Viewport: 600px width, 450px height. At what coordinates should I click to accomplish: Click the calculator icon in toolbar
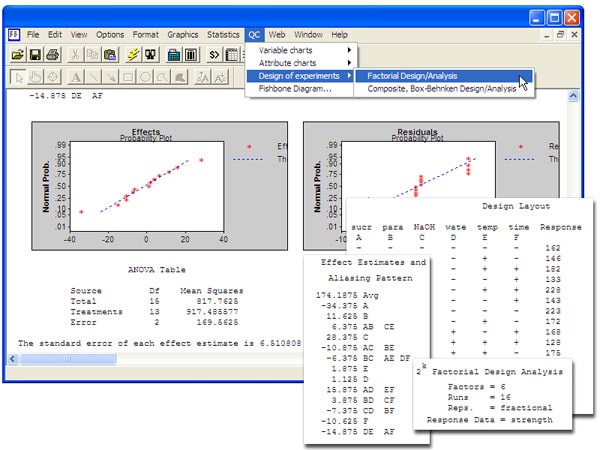pos(173,54)
